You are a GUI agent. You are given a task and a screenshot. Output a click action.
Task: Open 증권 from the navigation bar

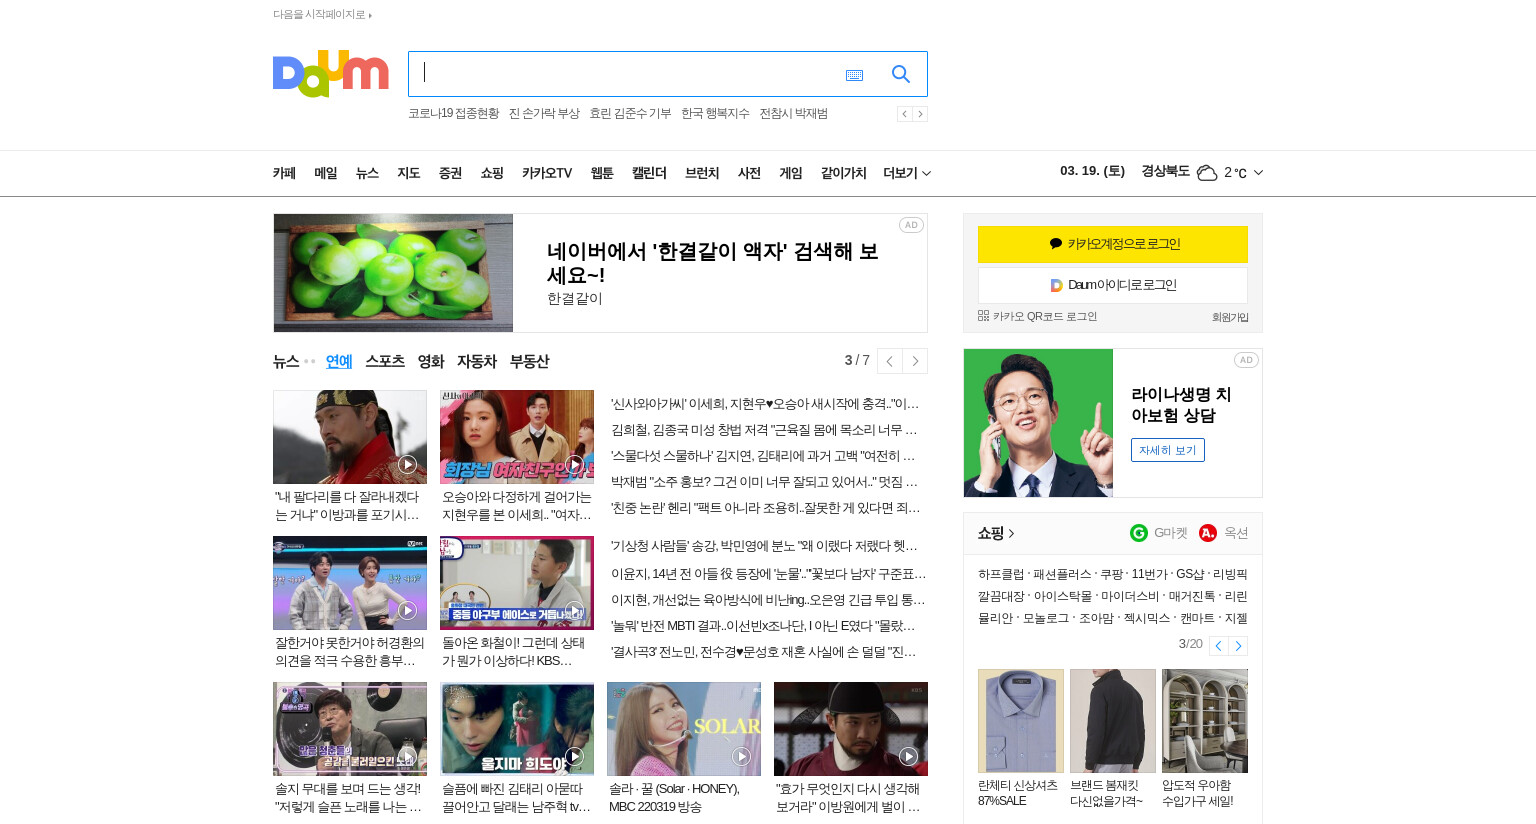click(450, 173)
